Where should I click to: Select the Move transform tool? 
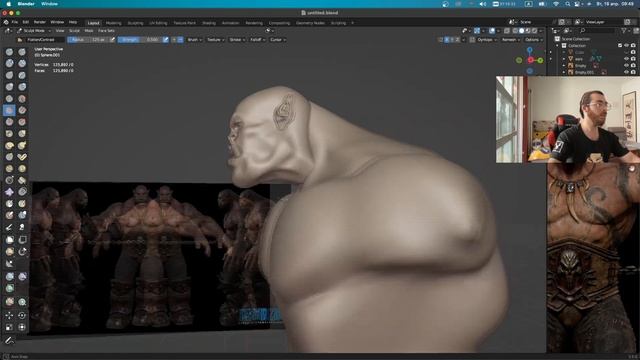point(9,316)
